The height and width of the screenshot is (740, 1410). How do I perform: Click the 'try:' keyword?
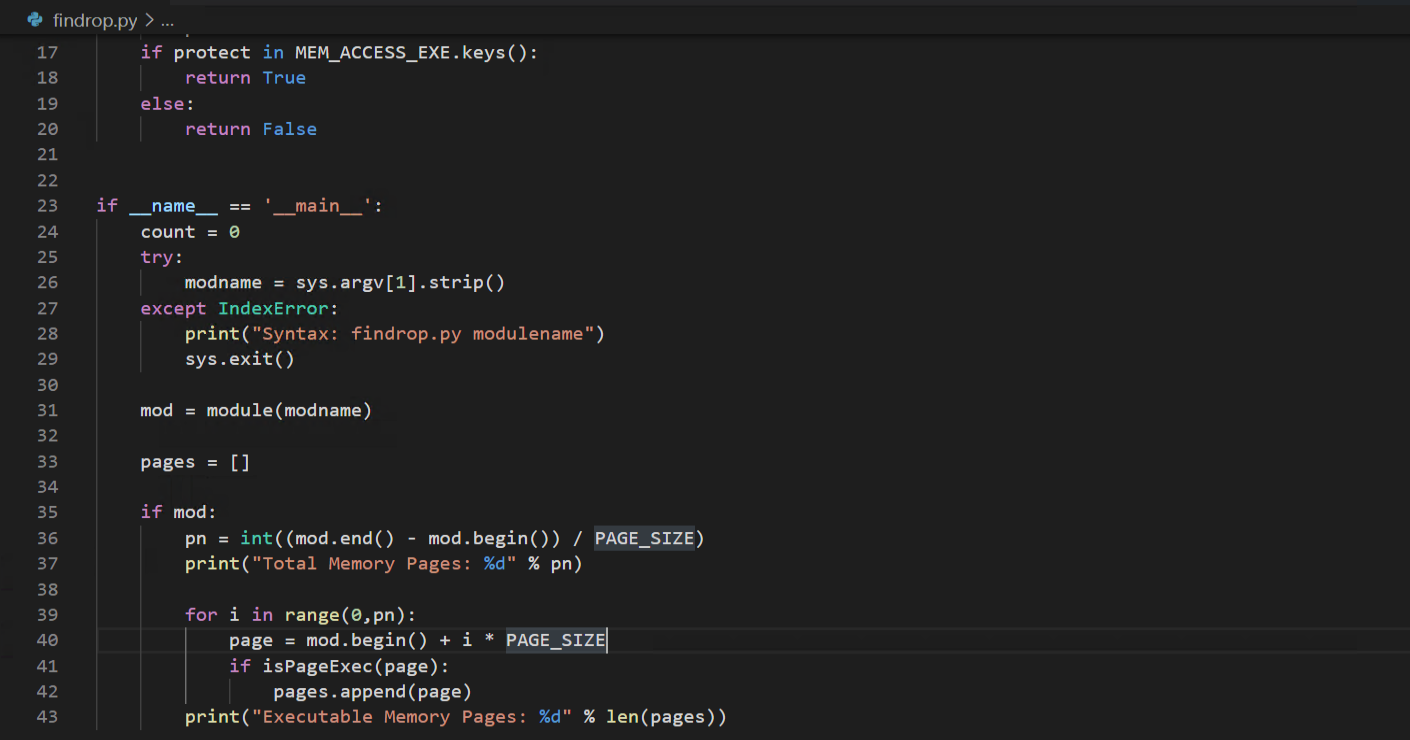point(162,257)
